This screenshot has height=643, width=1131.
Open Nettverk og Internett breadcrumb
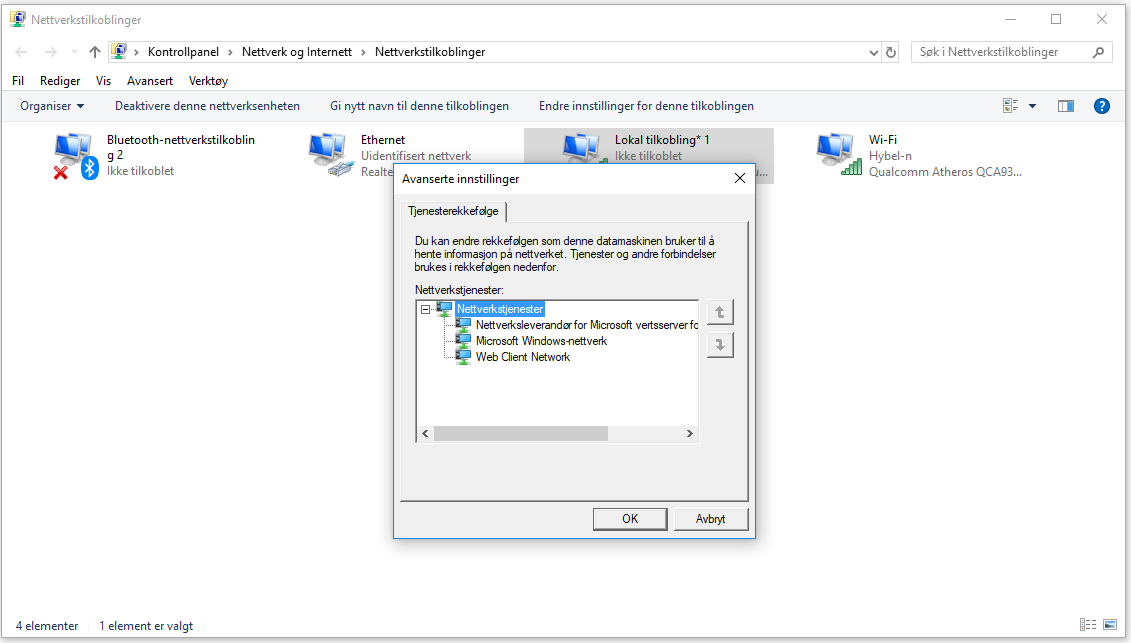click(296, 52)
